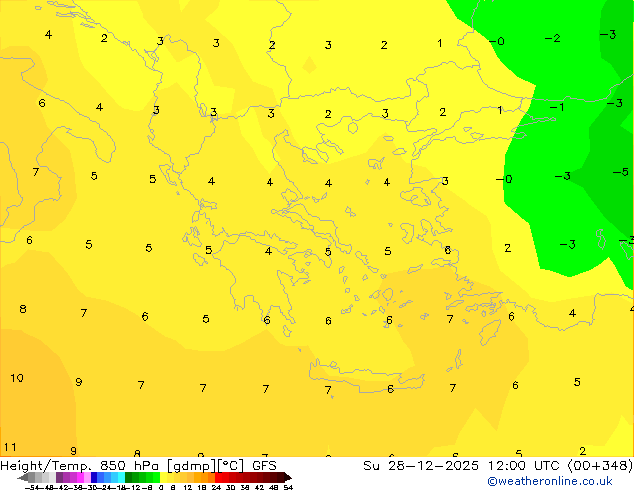Click the gray left arrow of color scale
Screen dimensions: 634x490
coord(23,477)
